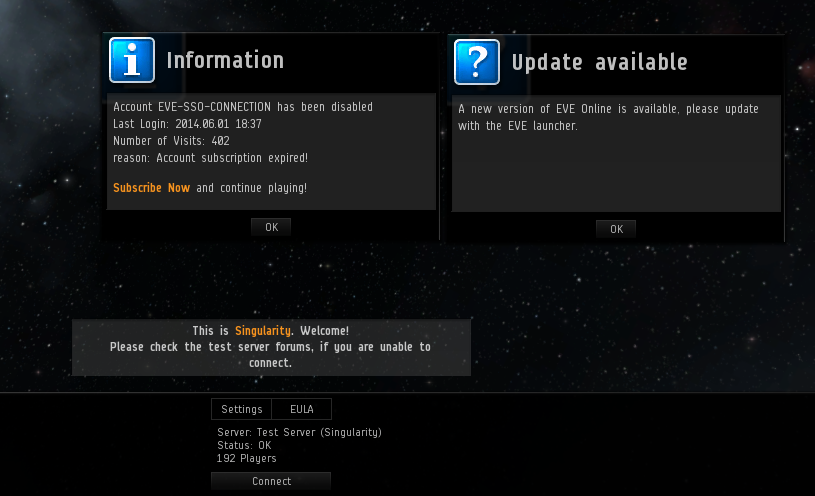Dismiss Information dialog with OK
Image resolution: width=815 pixels, height=496 pixels.
271,227
